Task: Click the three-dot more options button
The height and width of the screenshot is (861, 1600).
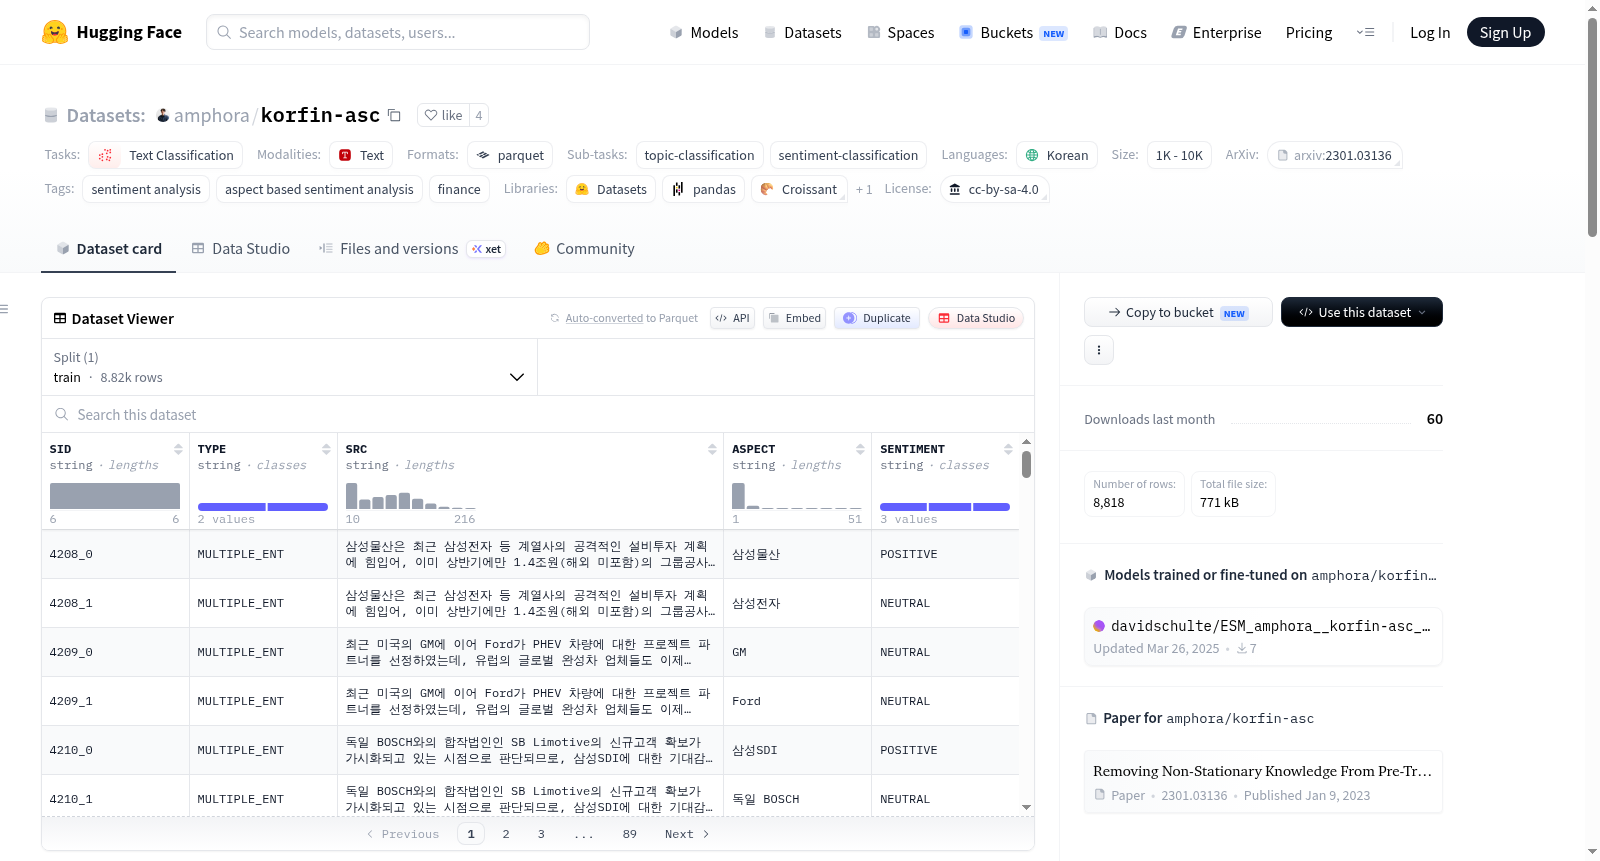Action: pos(1099,350)
